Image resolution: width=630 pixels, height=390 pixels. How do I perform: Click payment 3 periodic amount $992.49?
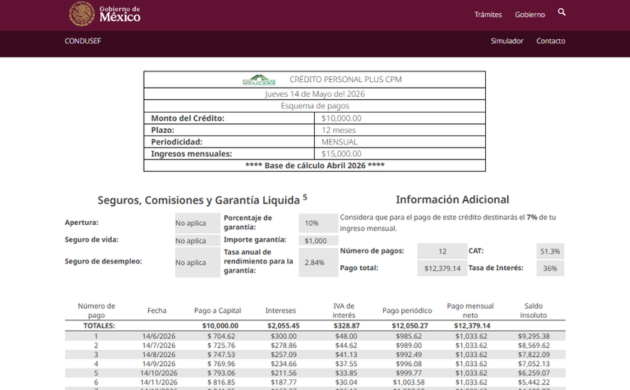coord(409,355)
